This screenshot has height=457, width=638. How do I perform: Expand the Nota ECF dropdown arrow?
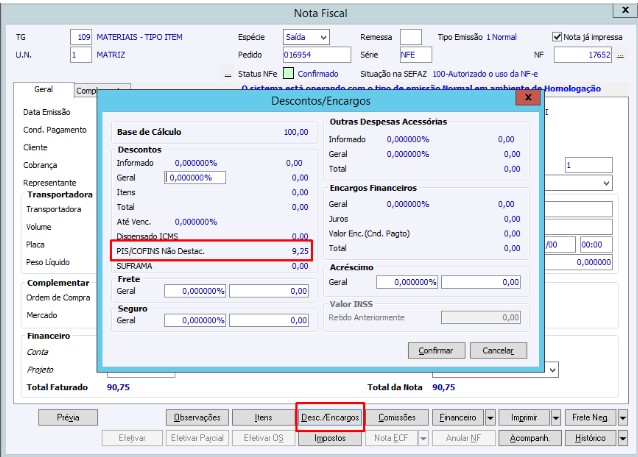[x=424, y=438]
